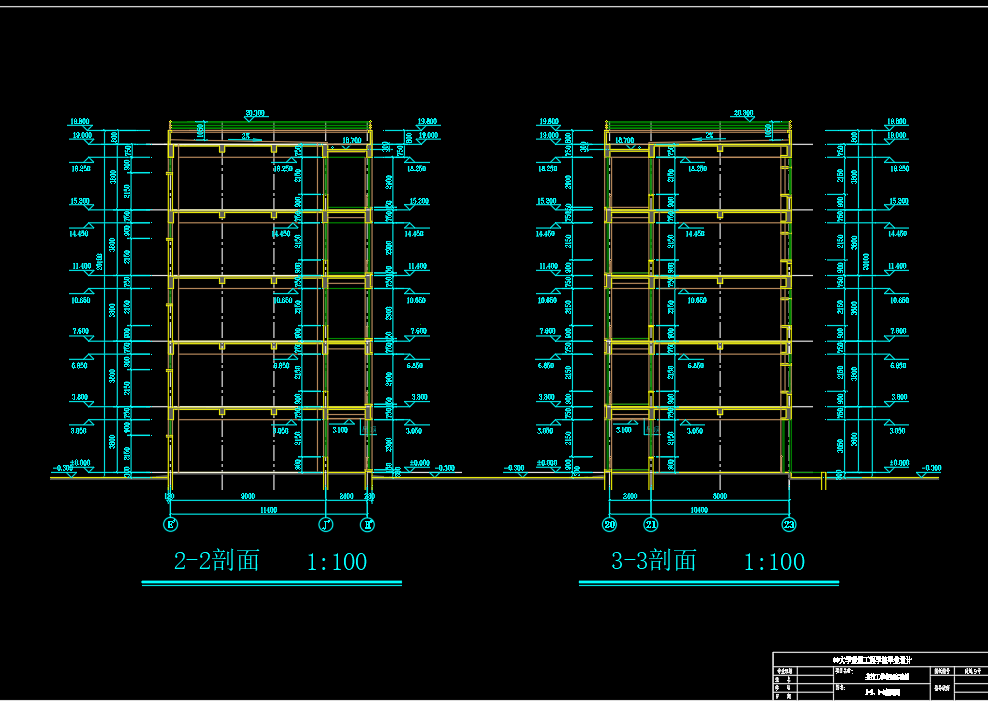Select the 20.300 top elevation on 2-2 section

coord(254,114)
